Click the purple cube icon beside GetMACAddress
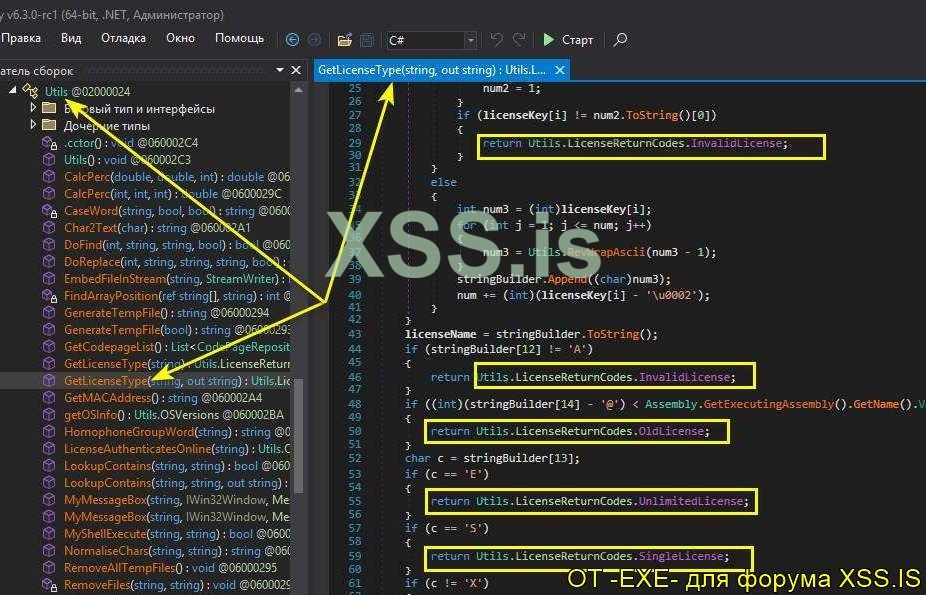The image size is (926, 595). [48, 398]
